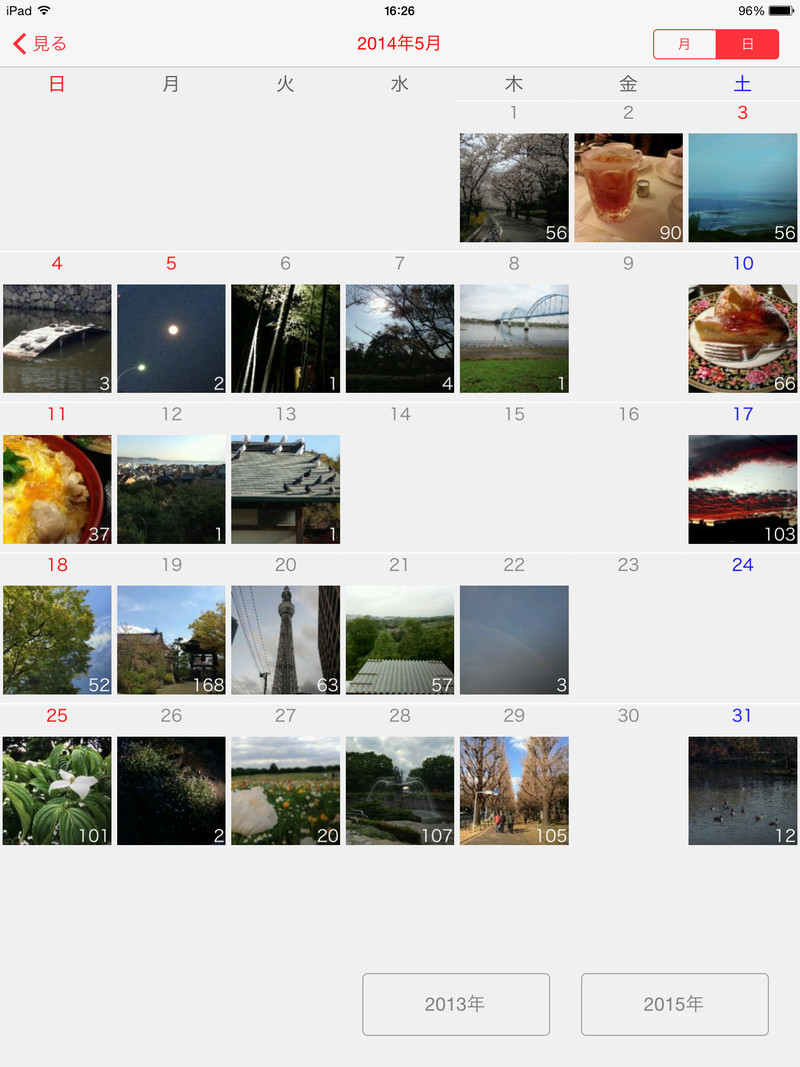Switch to the 月 month view segment
The width and height of the screenshot is (800, 1067).
tap(684, 44)
